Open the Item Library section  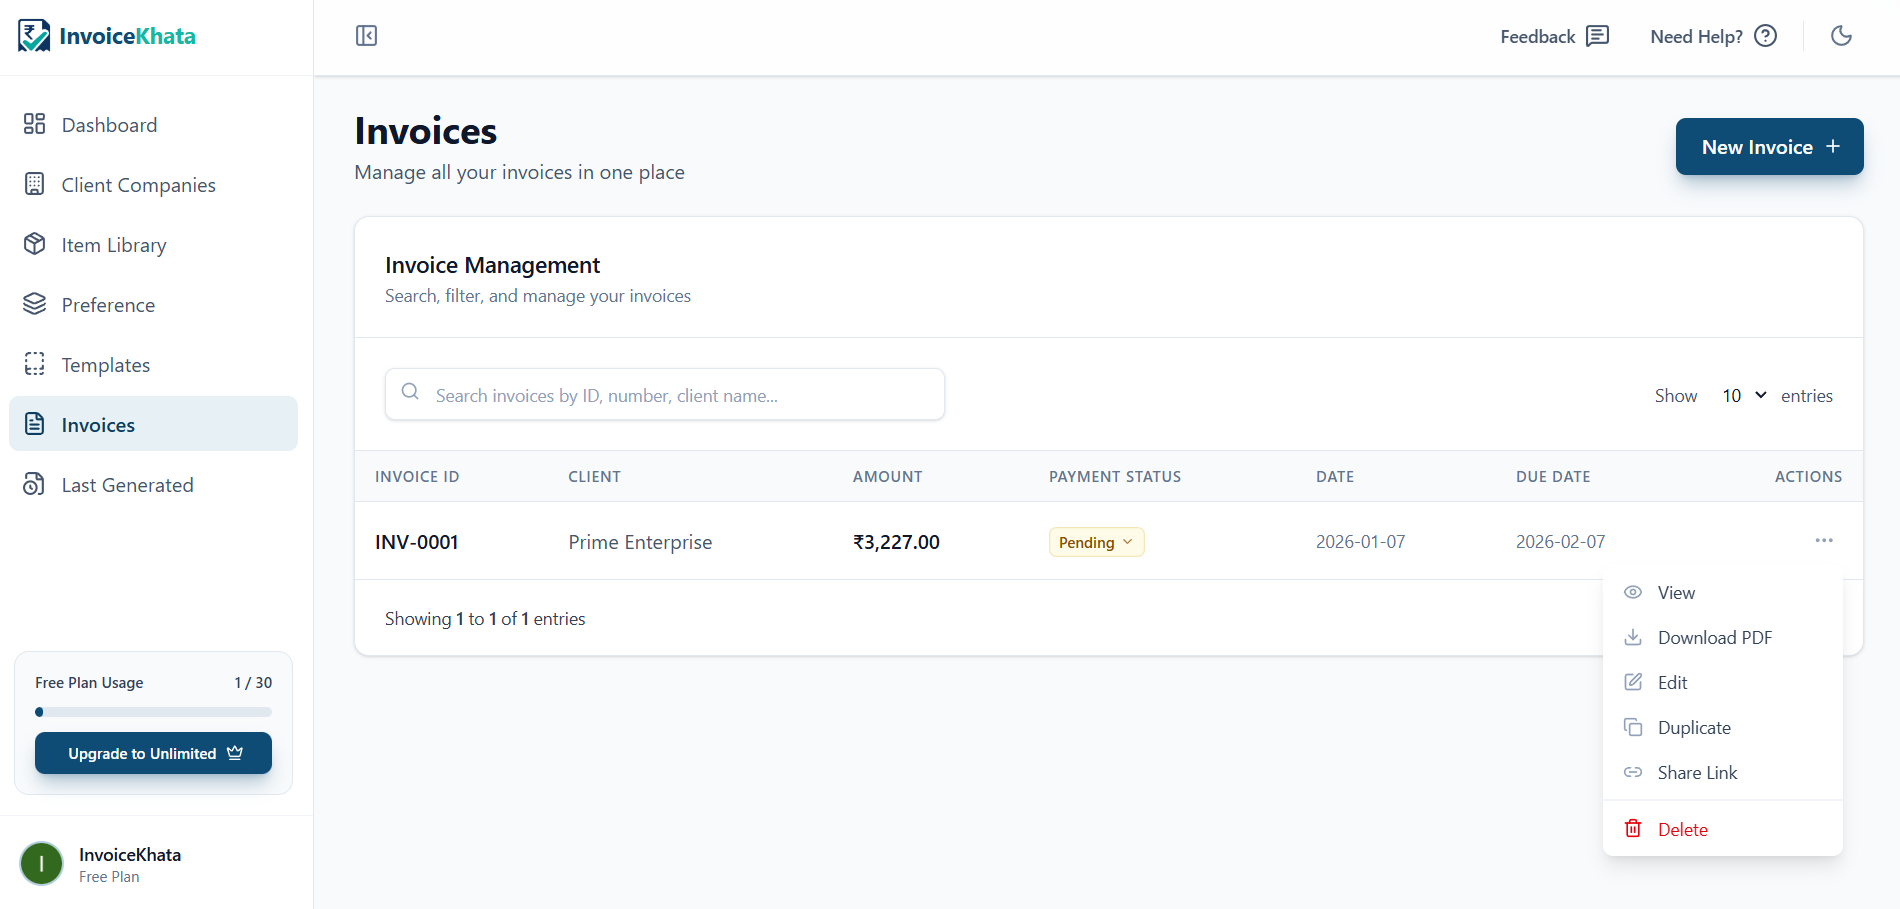113,244
